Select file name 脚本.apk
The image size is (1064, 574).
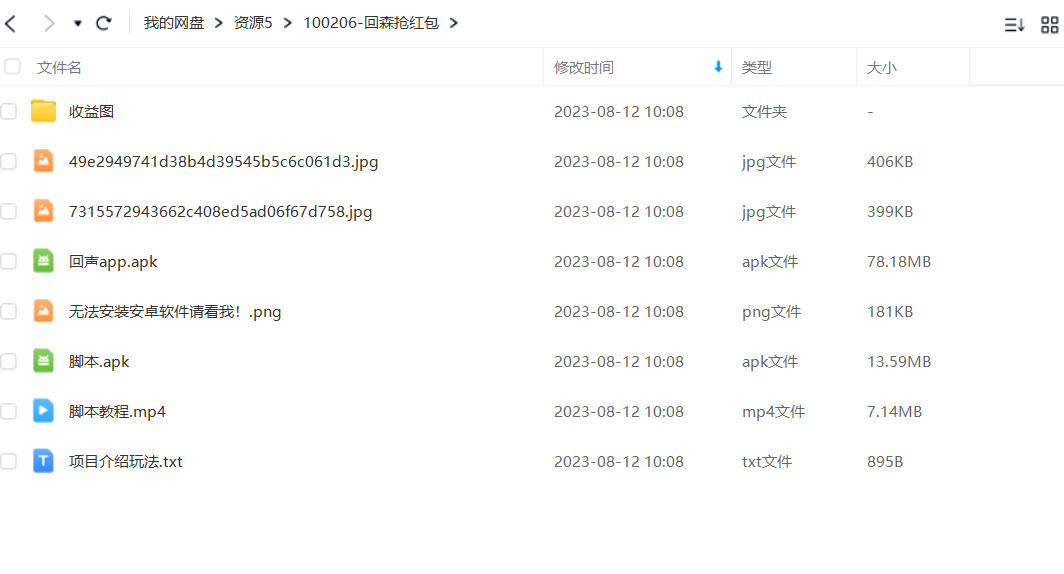coord(99,362)
